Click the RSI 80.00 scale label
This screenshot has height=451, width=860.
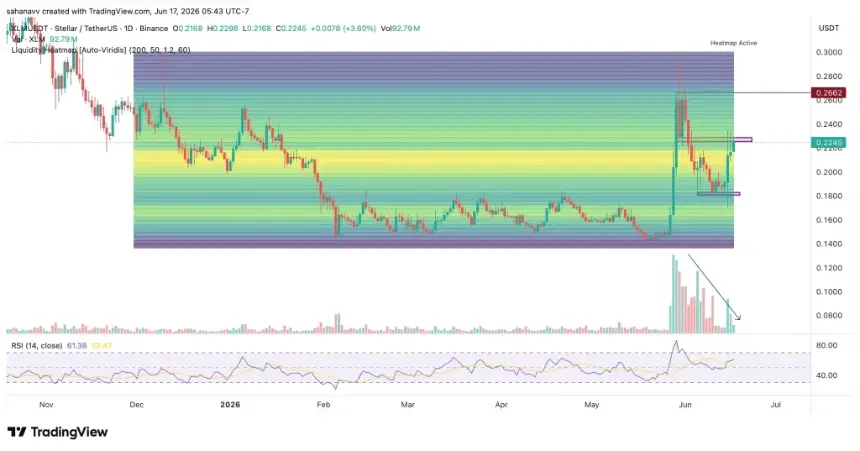point(827,345)
